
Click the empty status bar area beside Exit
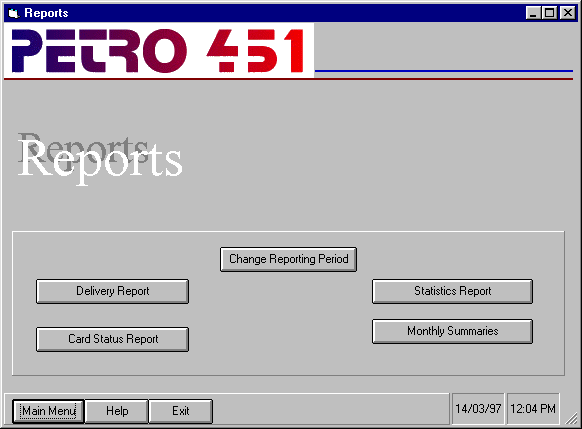[331, 409]
